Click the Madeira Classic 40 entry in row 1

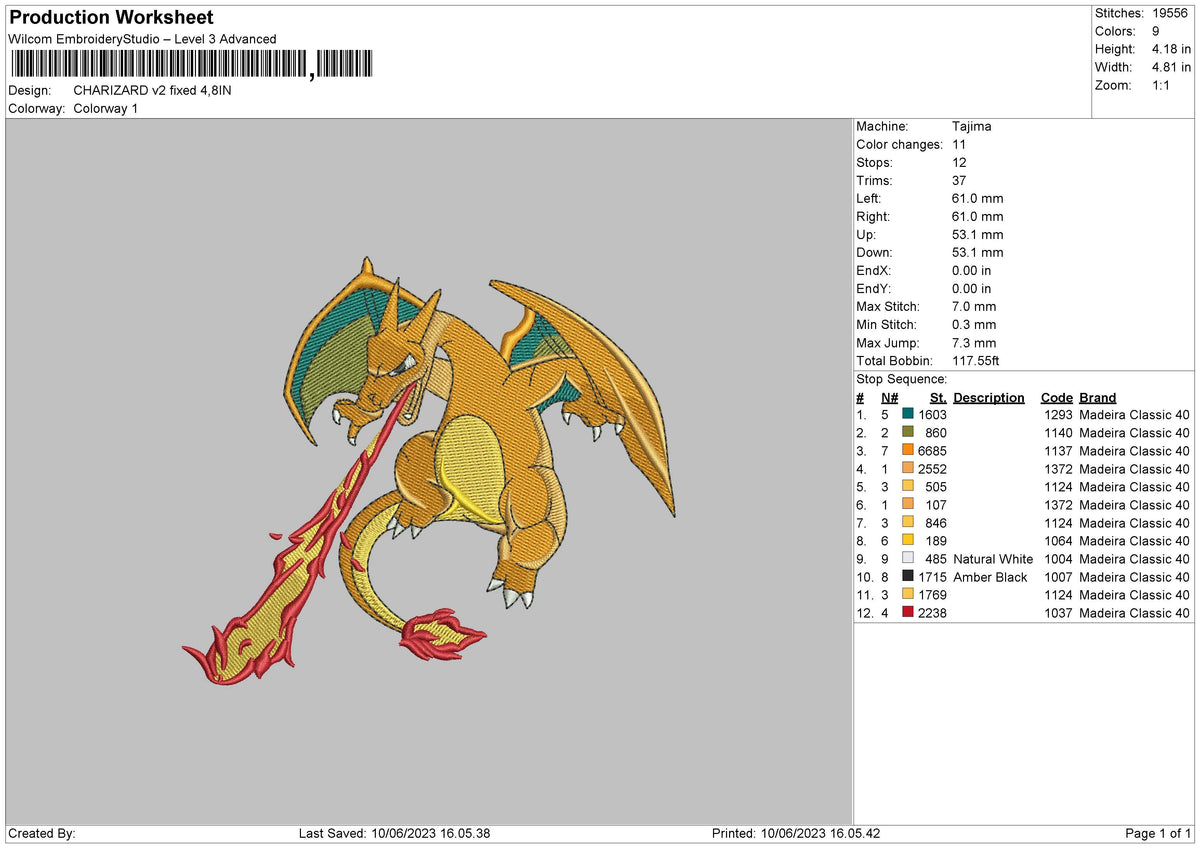pos(1134,414)
